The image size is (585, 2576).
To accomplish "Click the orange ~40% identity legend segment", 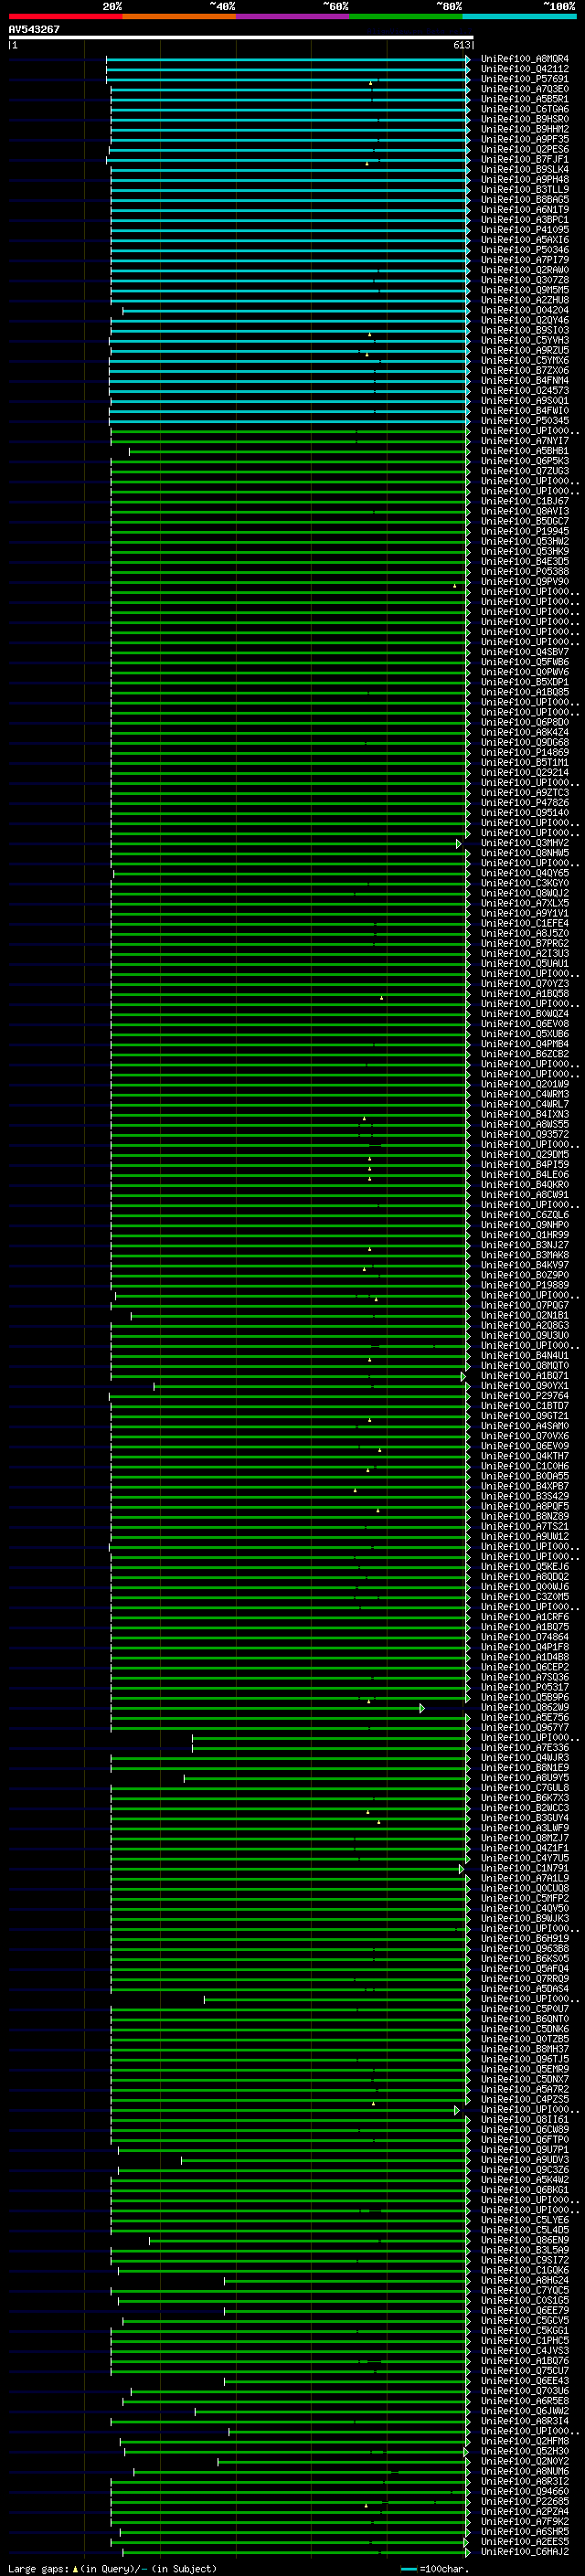I will 179,16.
